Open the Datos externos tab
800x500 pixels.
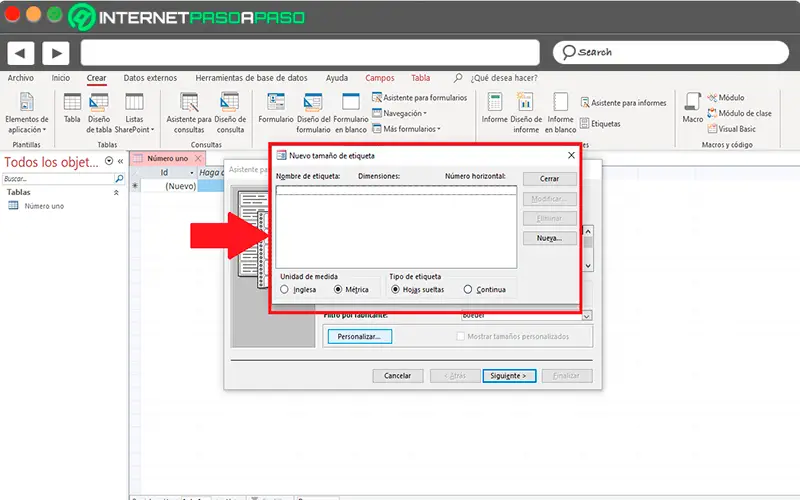(150, 78)
